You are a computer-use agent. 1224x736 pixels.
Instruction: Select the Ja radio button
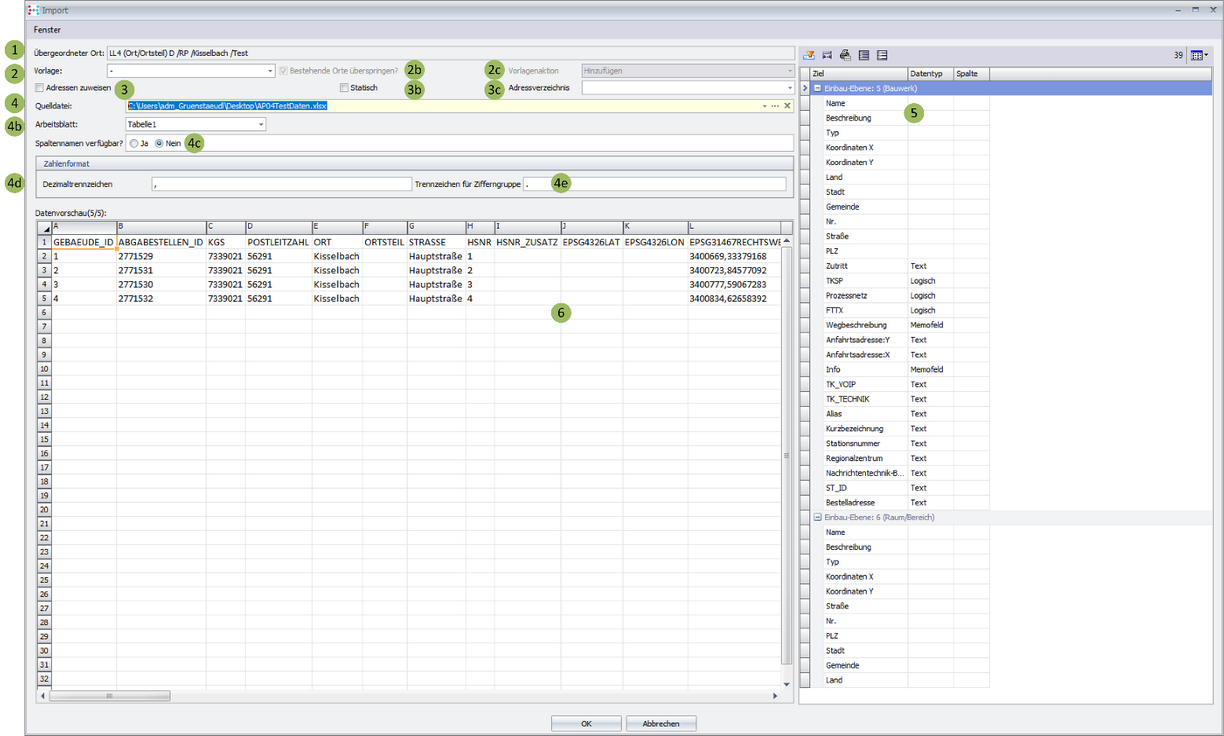pyautogui.click(x=133, y=143)
